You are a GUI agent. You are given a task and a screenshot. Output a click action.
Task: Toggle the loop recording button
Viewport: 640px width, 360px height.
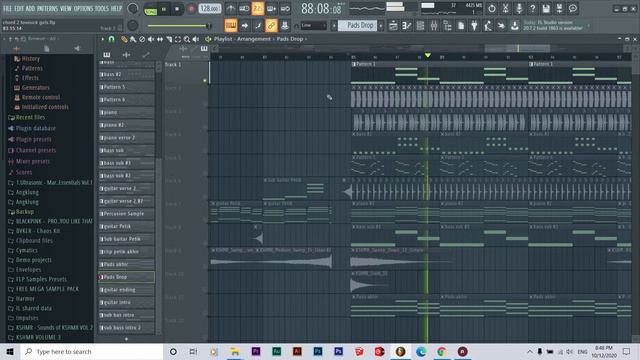pos(285,8)
